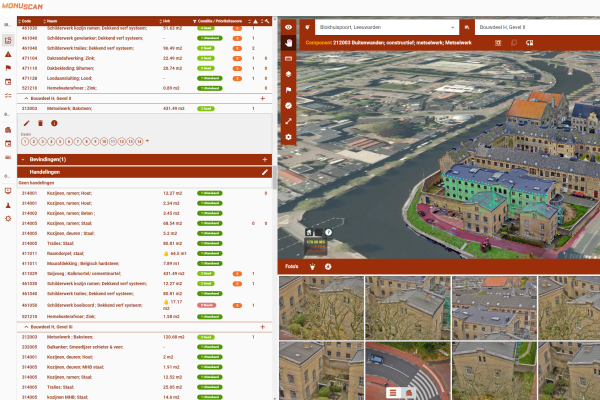Edit Handelingen with pencil icon
This screenshot has width=600, height=400.
[x=264, y=172]
